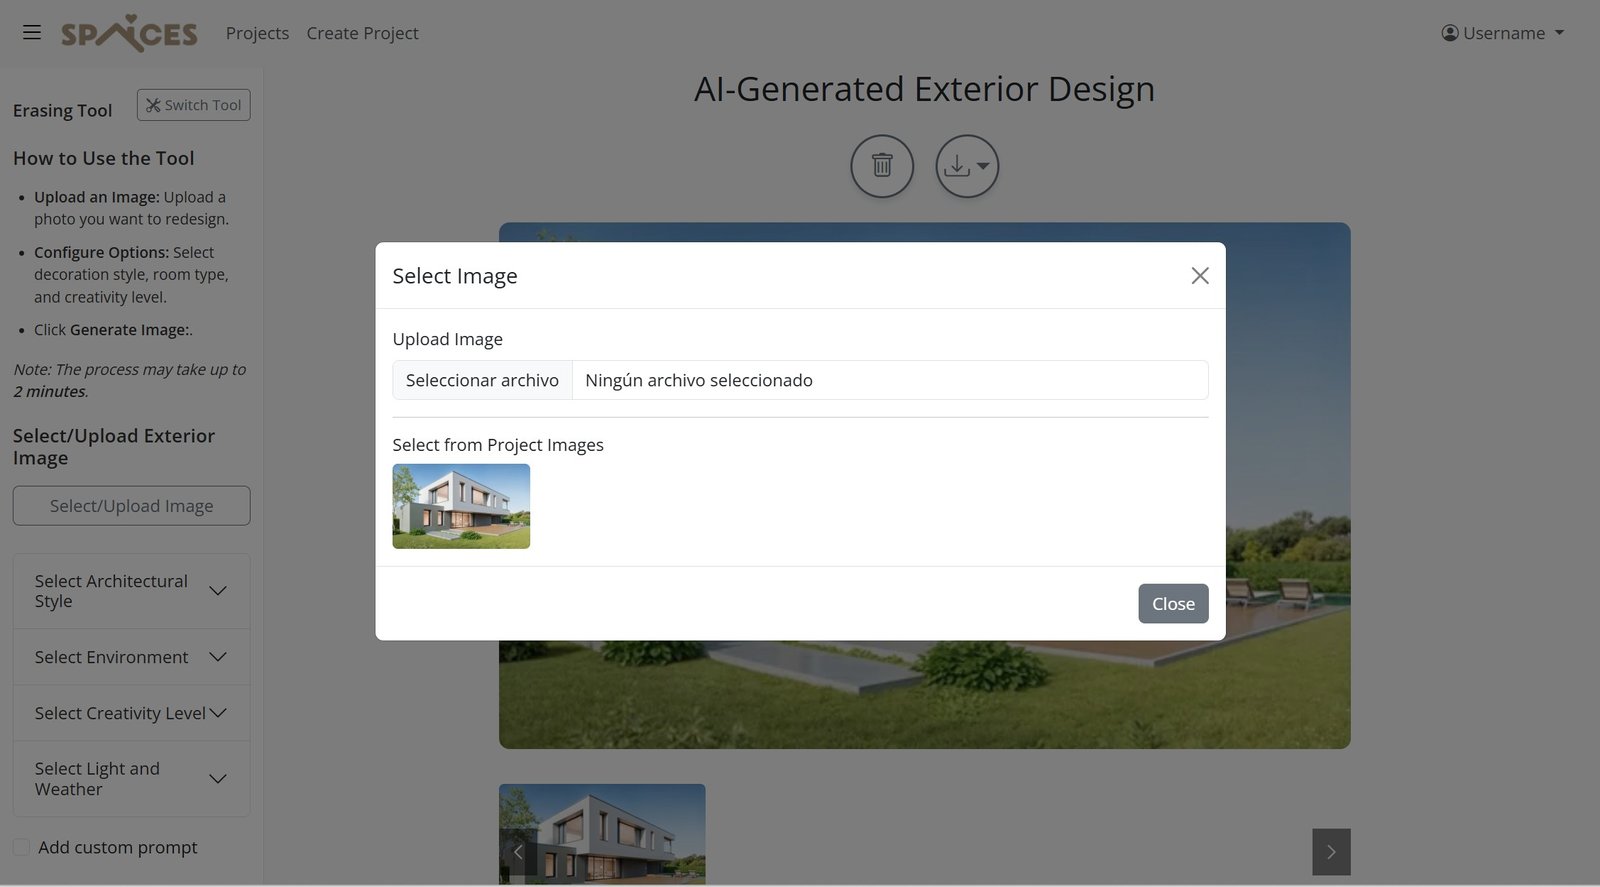Select the house thumbnail in Project Images
The height and width of the screenshot is (887, 1600).
tap(461, 506)
